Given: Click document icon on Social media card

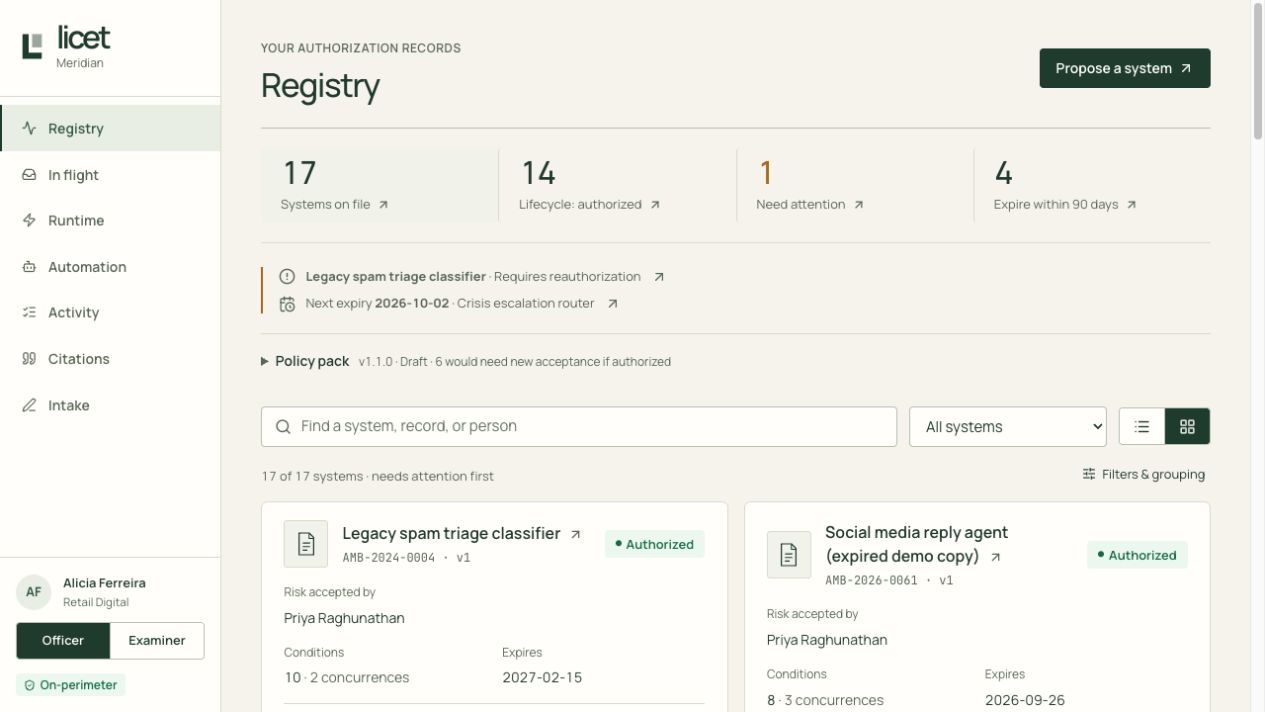Looking at the screenshot, I should pos(789,555).
